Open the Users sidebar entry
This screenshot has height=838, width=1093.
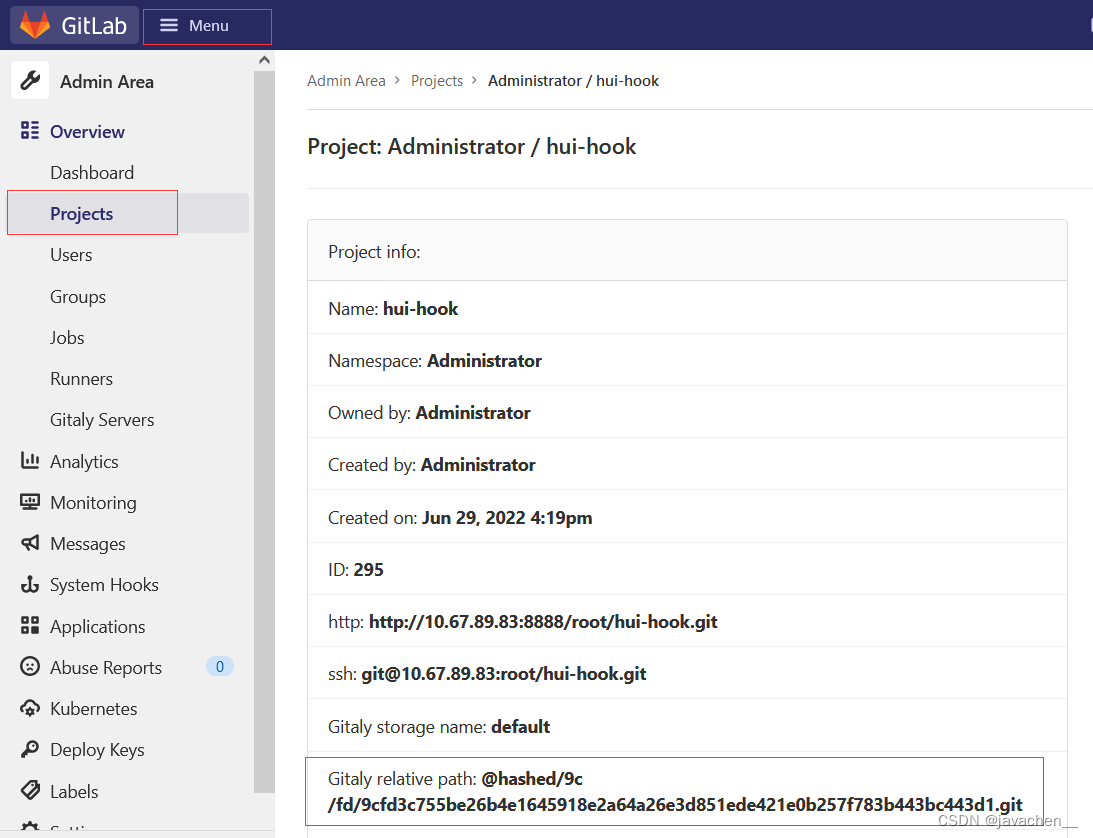coord(71,254)
